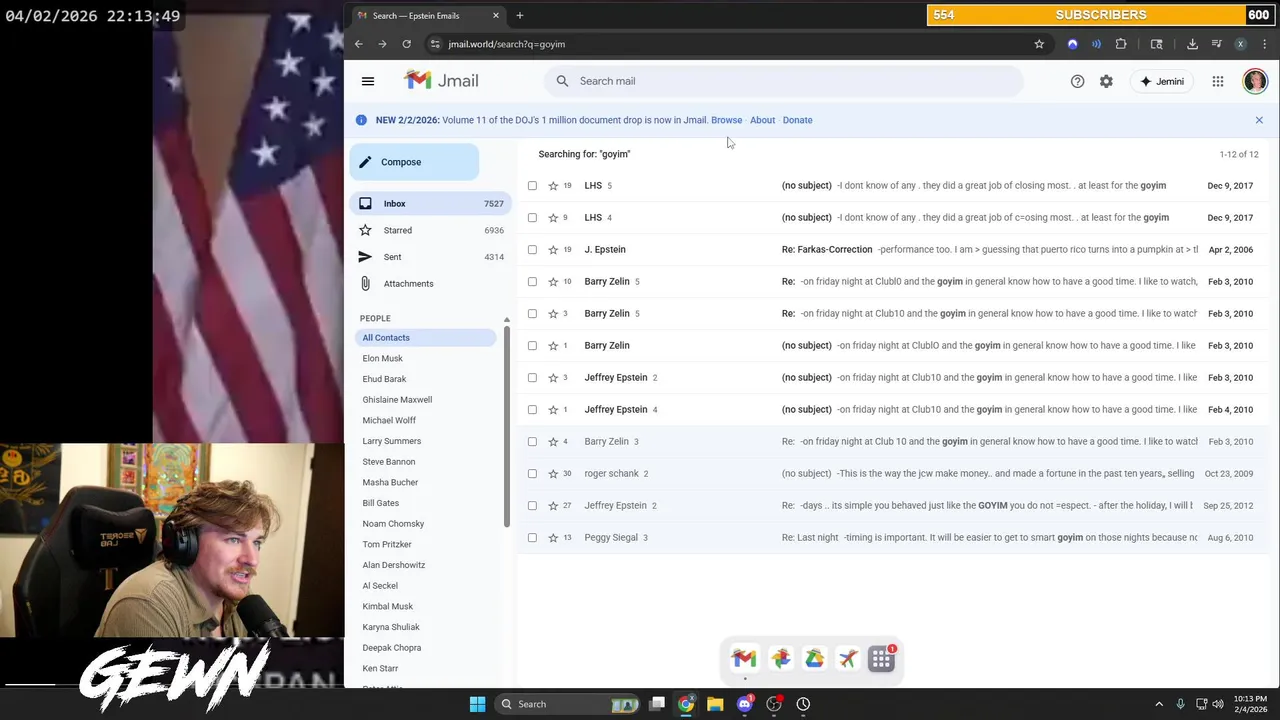Screen dimensions: 1280x720
Task: Open the Jmail main menu hamburger icon
Action: (x=368, y=81)
